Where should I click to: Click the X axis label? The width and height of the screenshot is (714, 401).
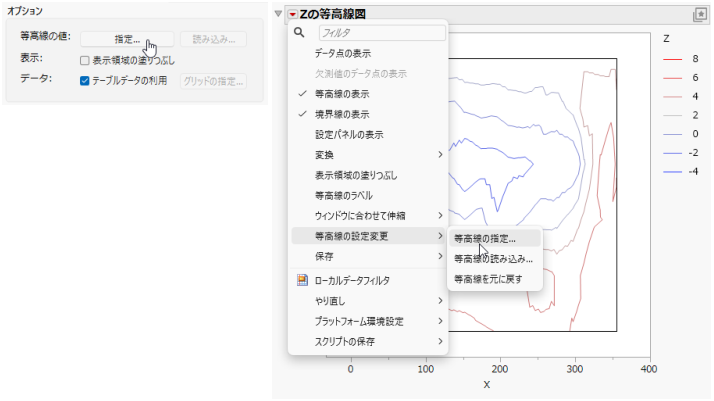tap(487, 385)
